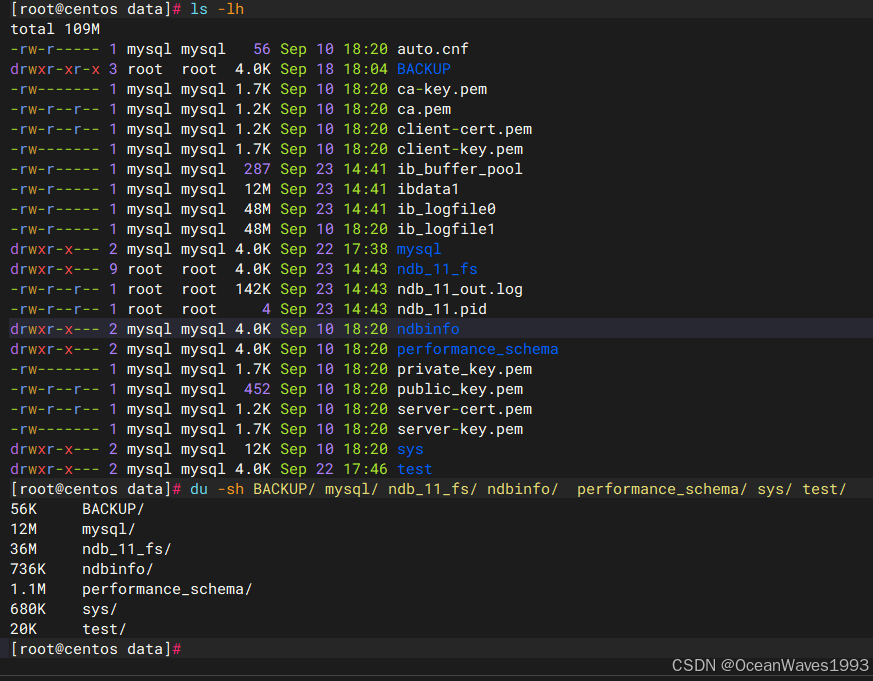Select the BACKUP directory name in the listing
Viewport: 873px width, 681px height.
[424, 69]
